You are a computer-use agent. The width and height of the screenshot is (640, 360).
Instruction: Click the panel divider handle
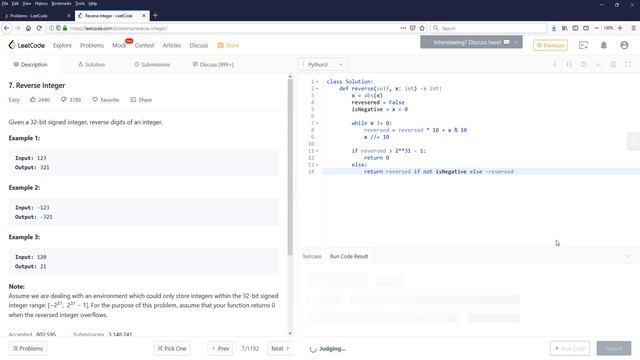[295, 186]
